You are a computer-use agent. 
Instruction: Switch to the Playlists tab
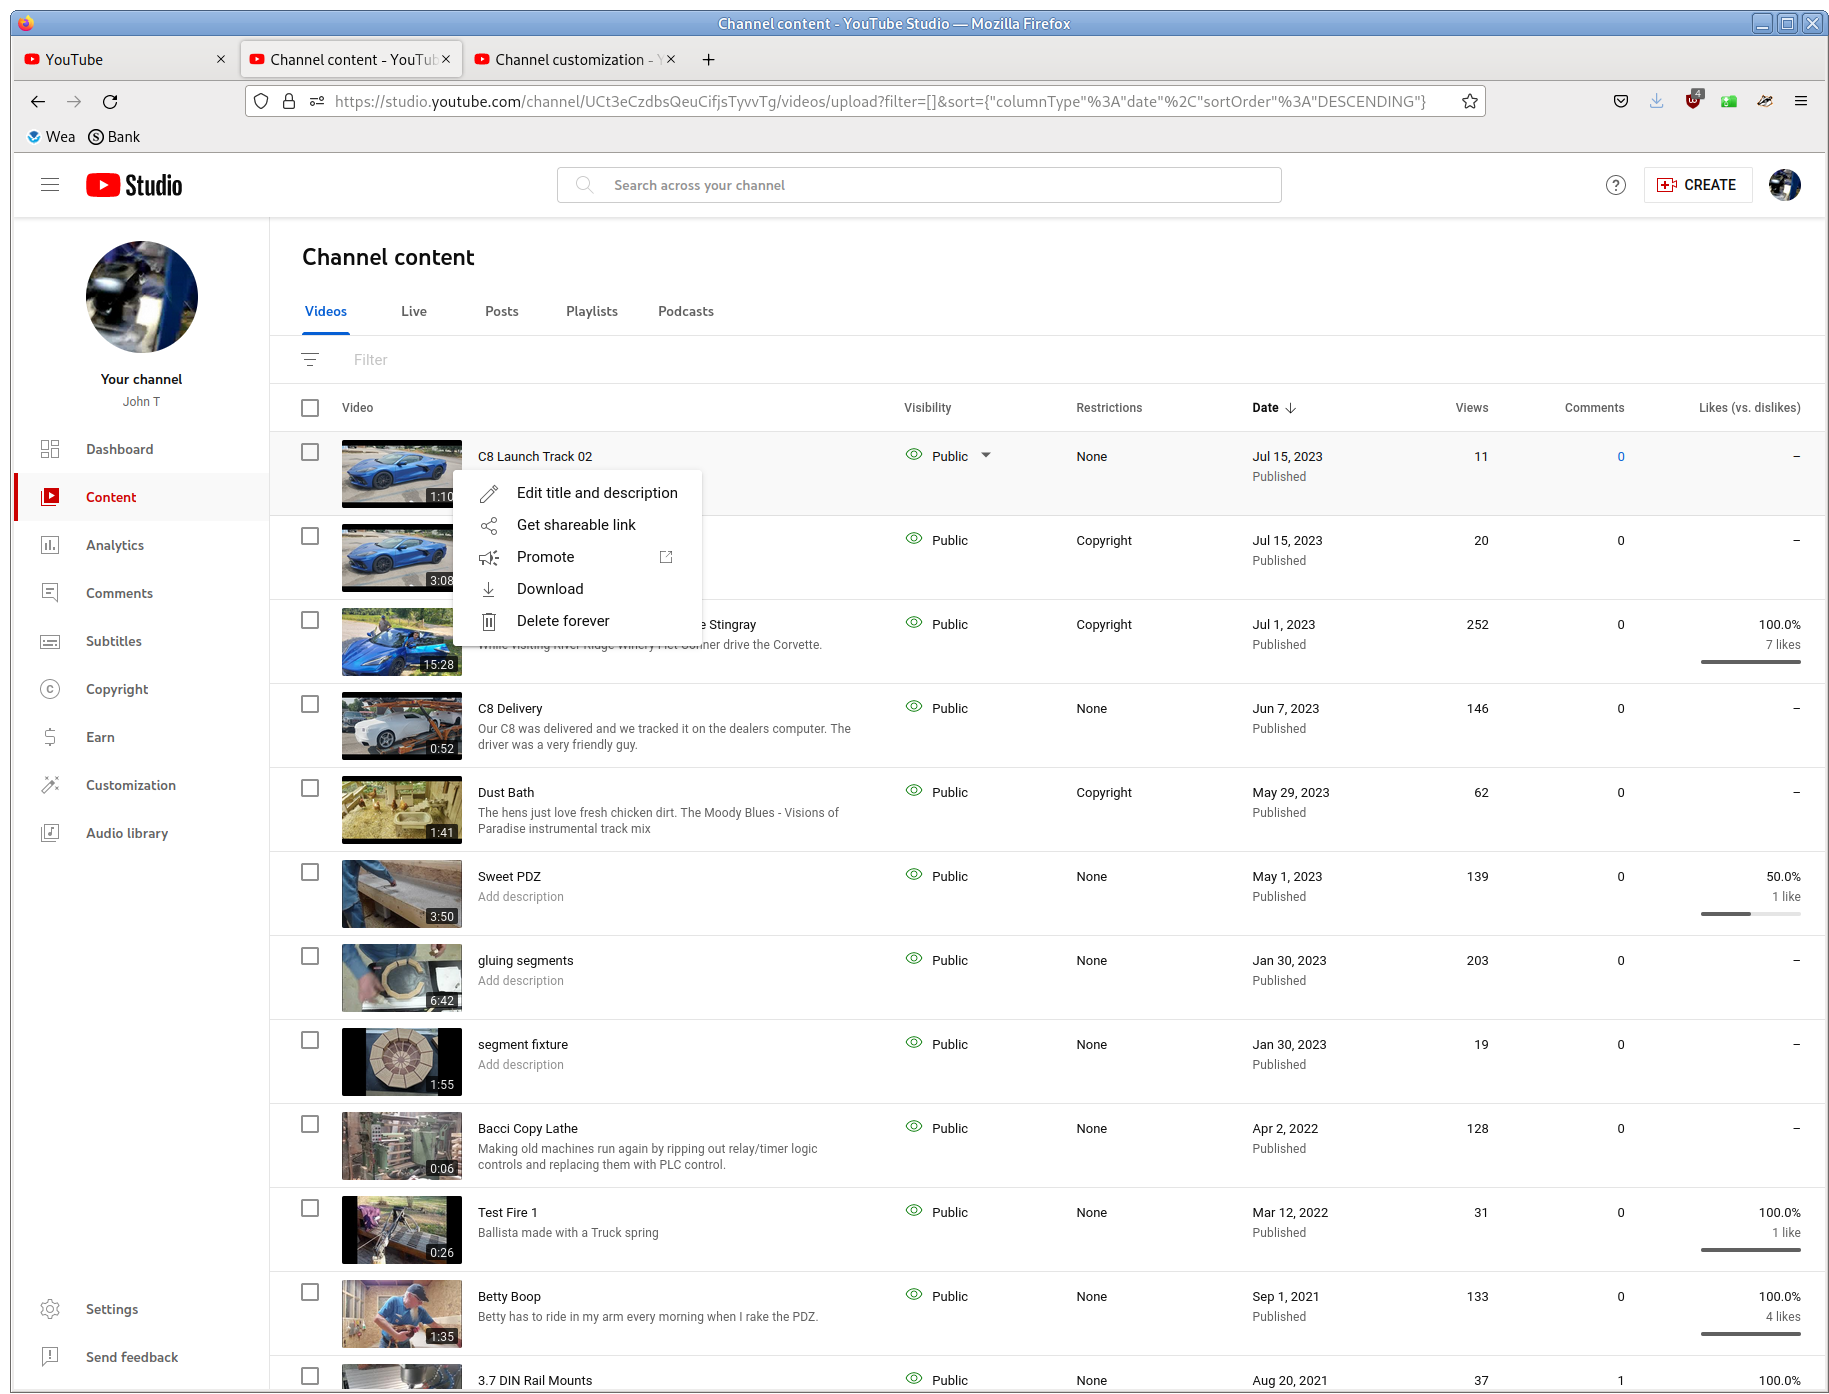pyautogui.click(x=592, y=312)
